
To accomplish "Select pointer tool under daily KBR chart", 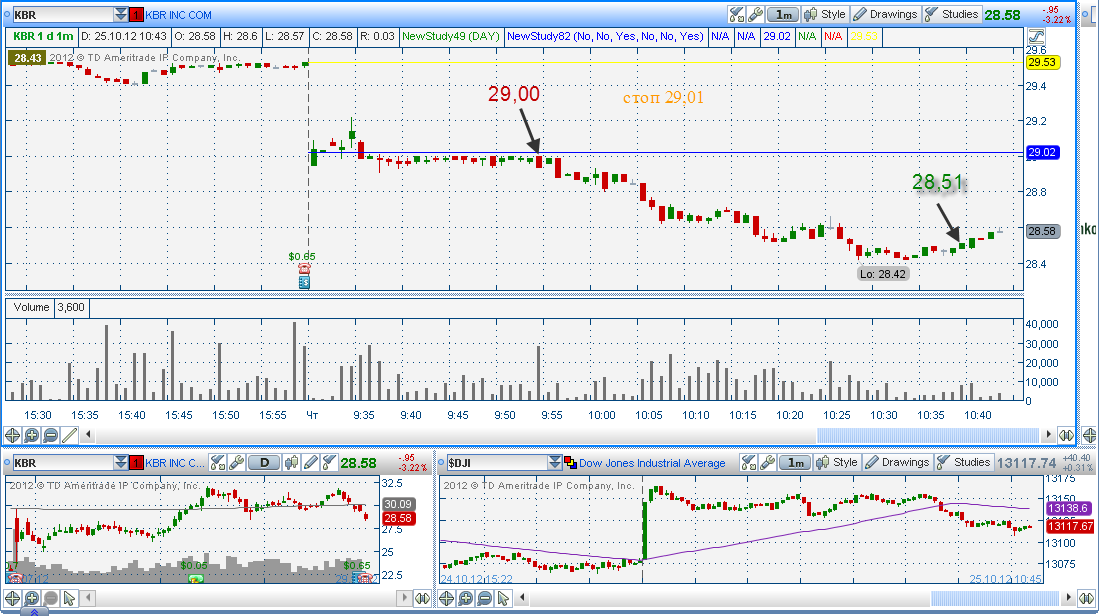I will click(x=69, y=598).
